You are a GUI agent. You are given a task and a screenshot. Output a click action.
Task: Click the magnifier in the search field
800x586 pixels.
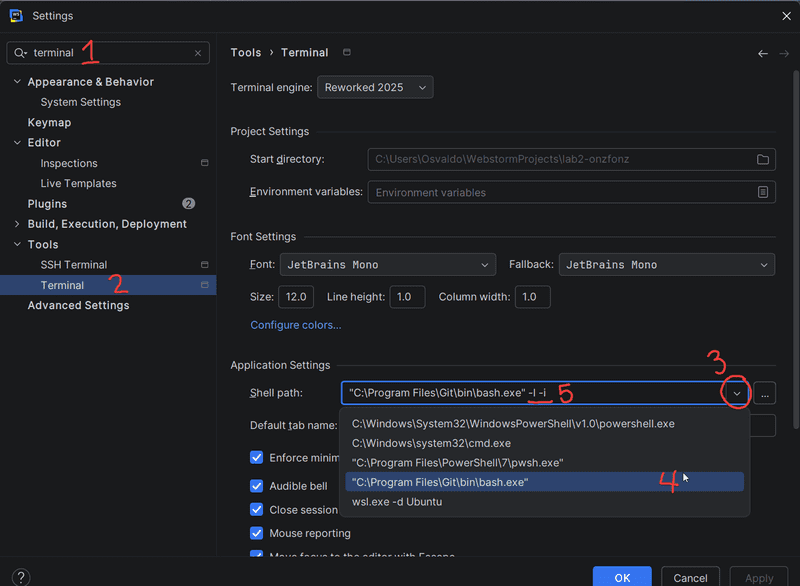[x=18, y=53]
